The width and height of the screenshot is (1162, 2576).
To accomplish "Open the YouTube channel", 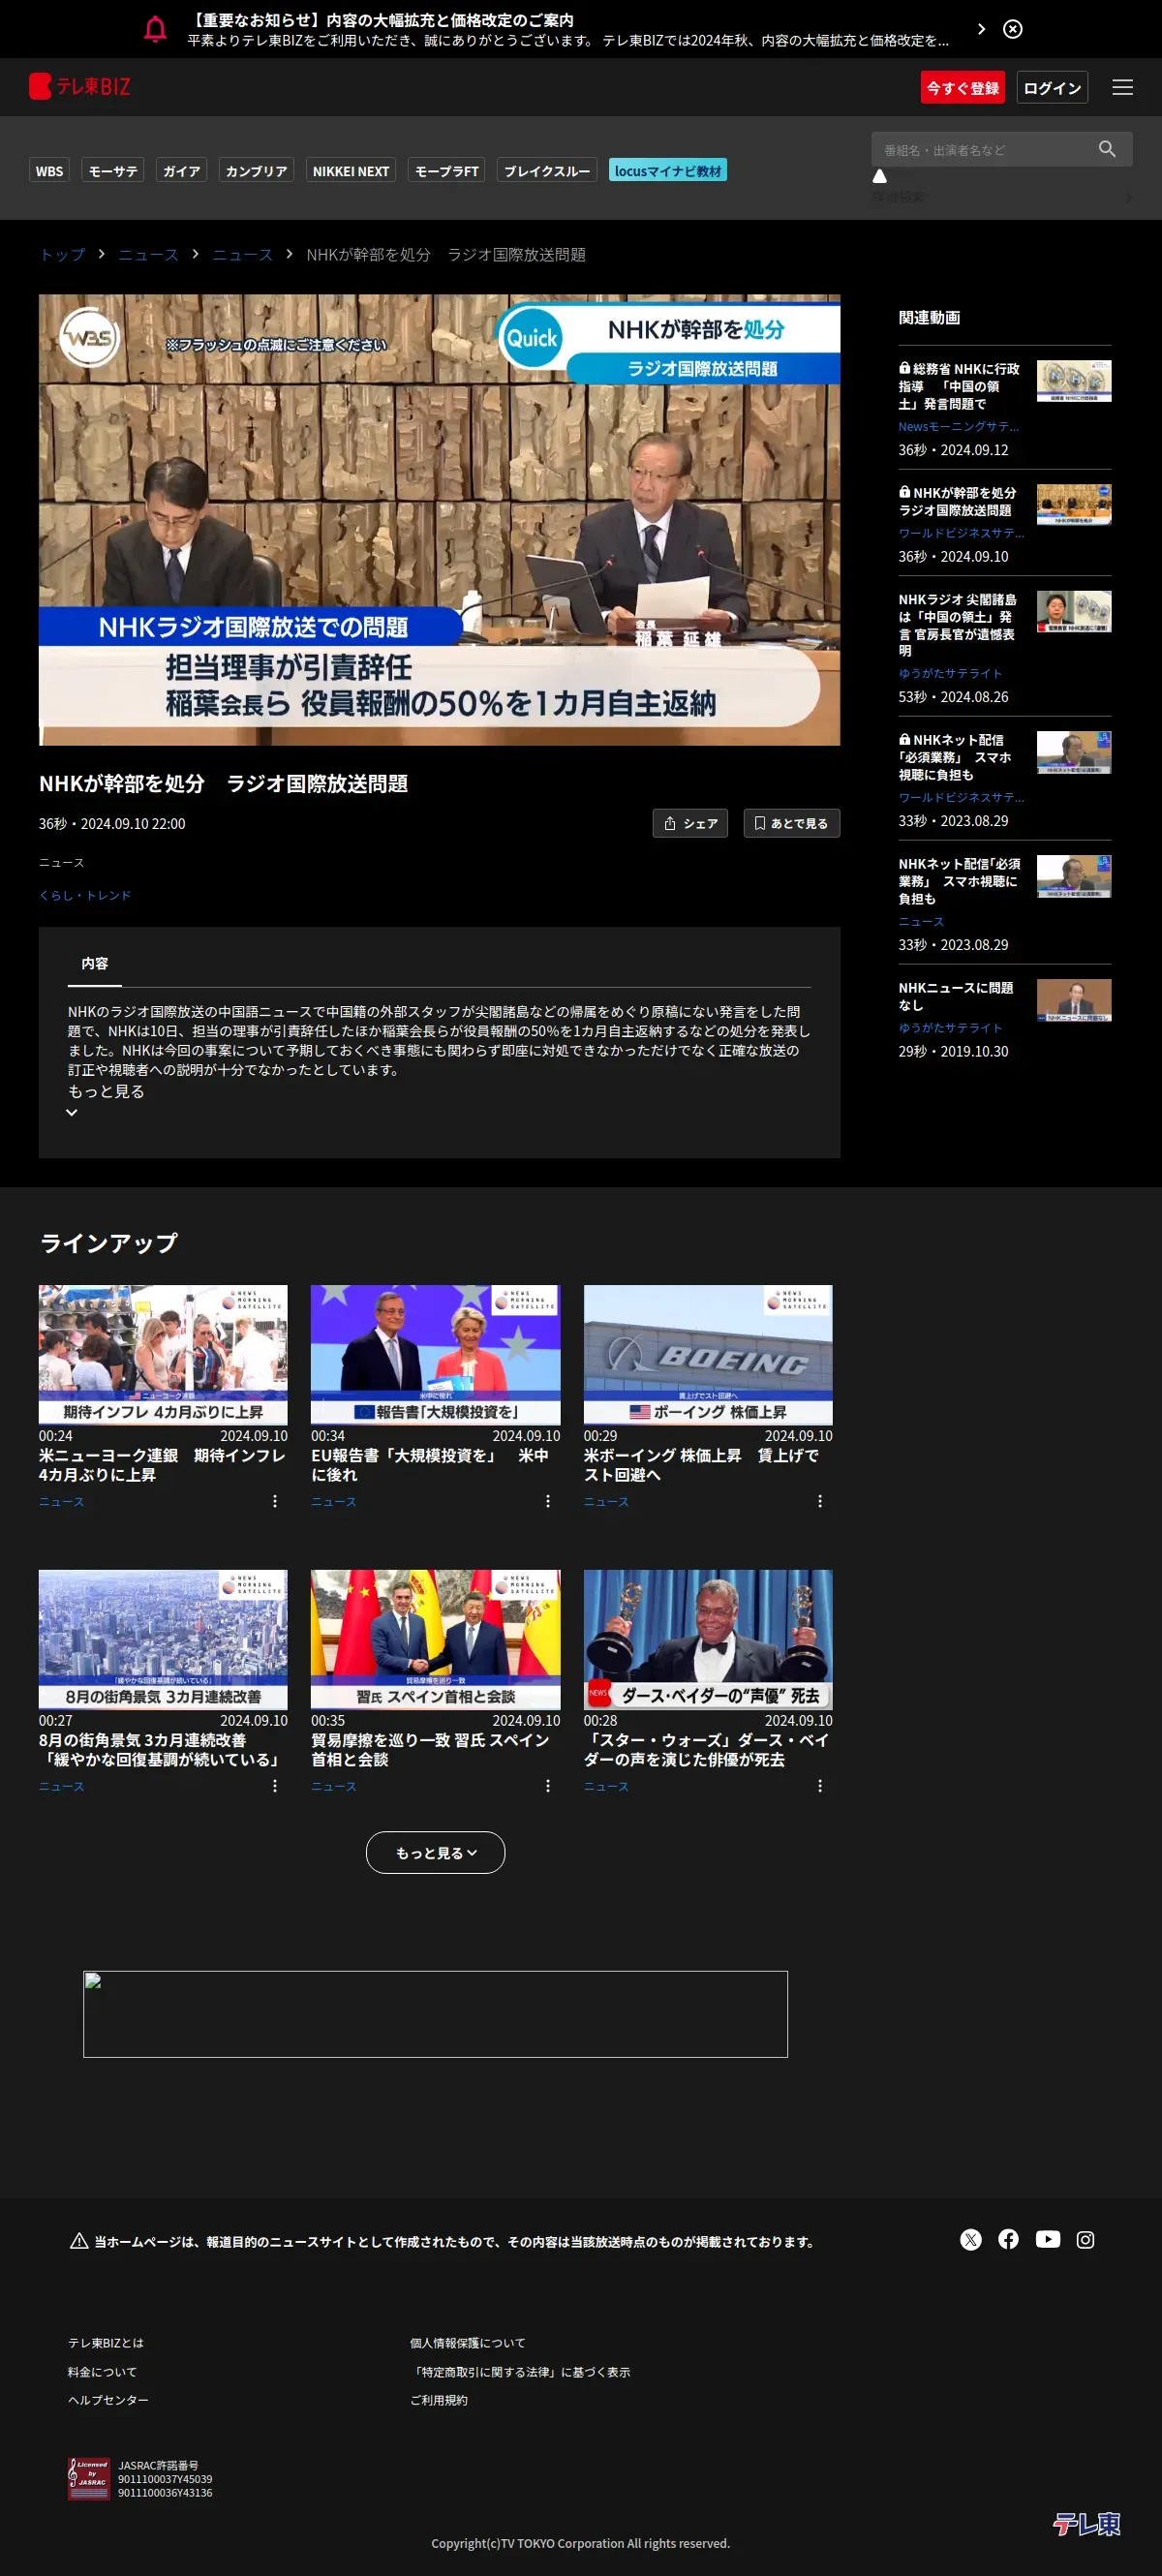I will click(x=1047, y=2239).
